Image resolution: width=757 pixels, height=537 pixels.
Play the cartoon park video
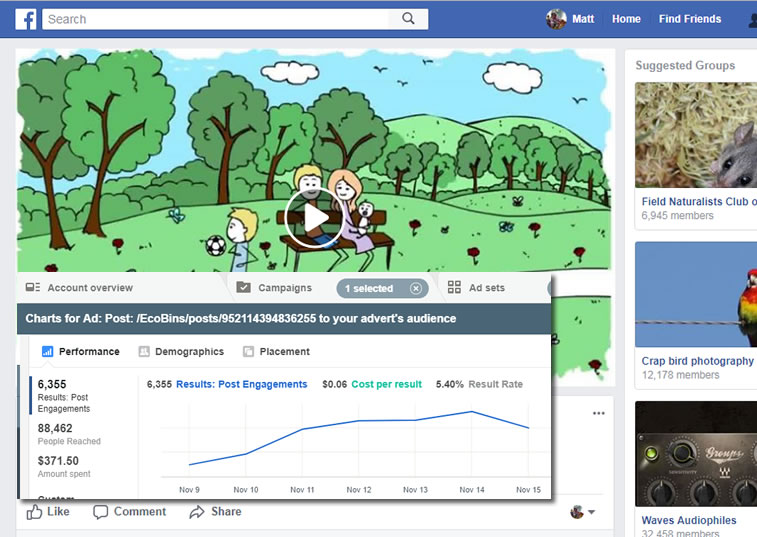coord(314,218)
